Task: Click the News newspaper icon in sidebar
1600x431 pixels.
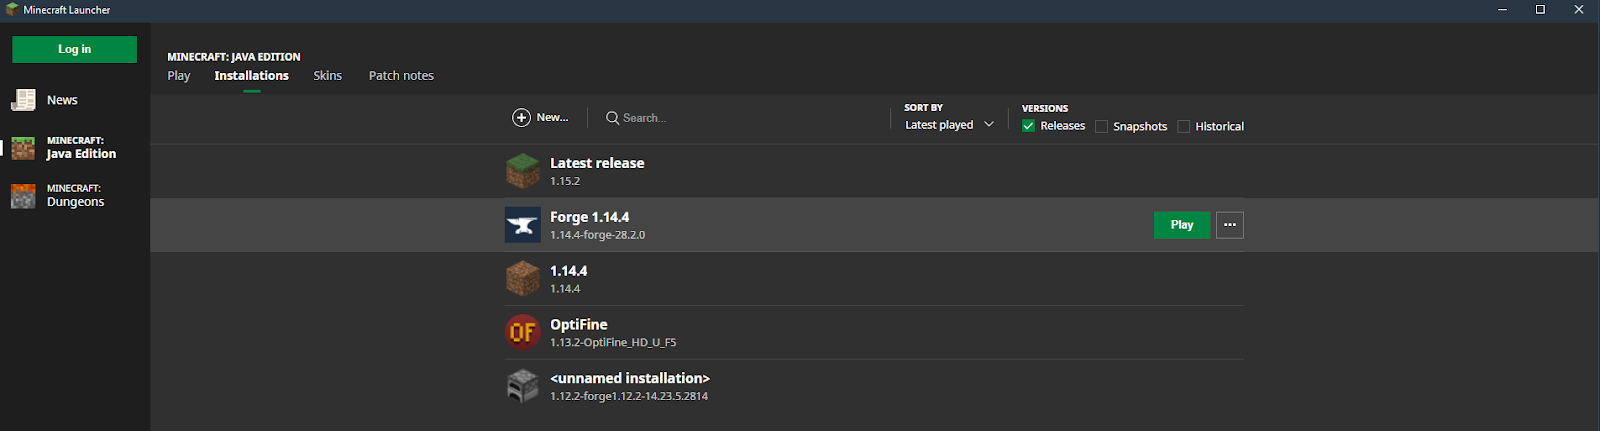Action: tap(23, 100)
